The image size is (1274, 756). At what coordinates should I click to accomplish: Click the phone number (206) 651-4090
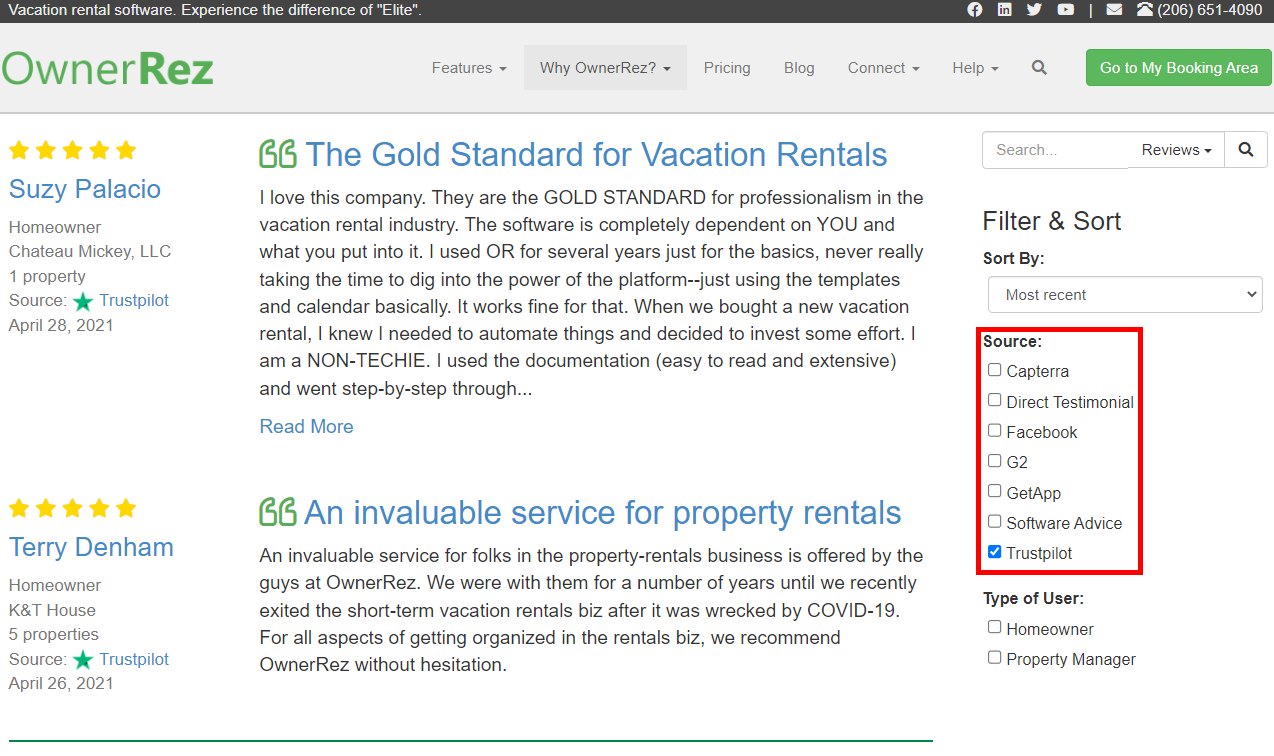(x=1209, y=10)
